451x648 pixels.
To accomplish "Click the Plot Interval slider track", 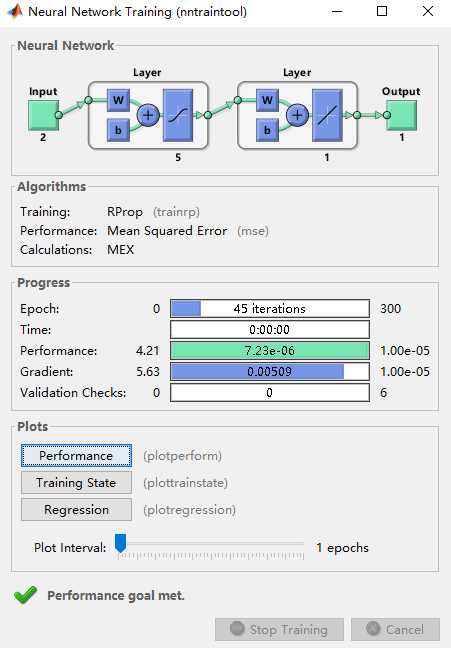I will [x=211, y=543].
